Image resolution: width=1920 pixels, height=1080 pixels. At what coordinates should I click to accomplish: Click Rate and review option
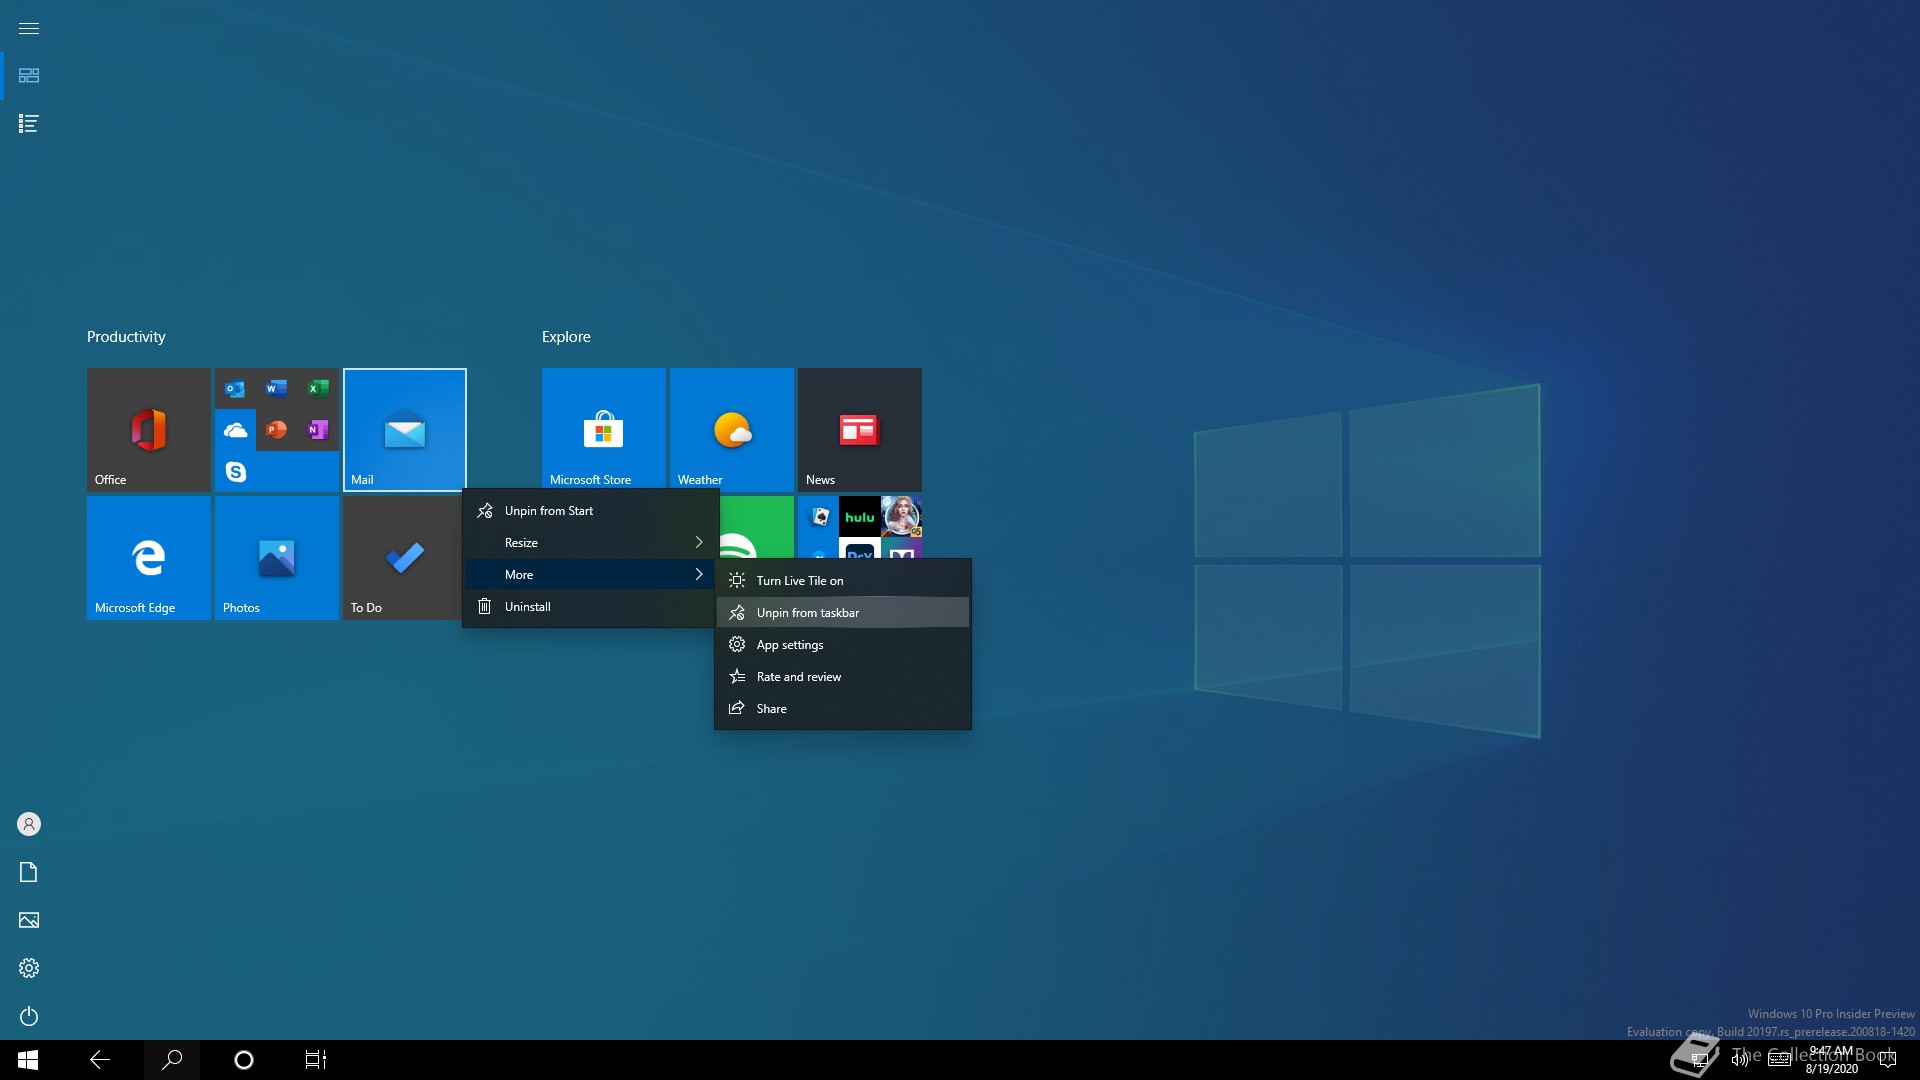pyautogui.click(x=798, y=677)
